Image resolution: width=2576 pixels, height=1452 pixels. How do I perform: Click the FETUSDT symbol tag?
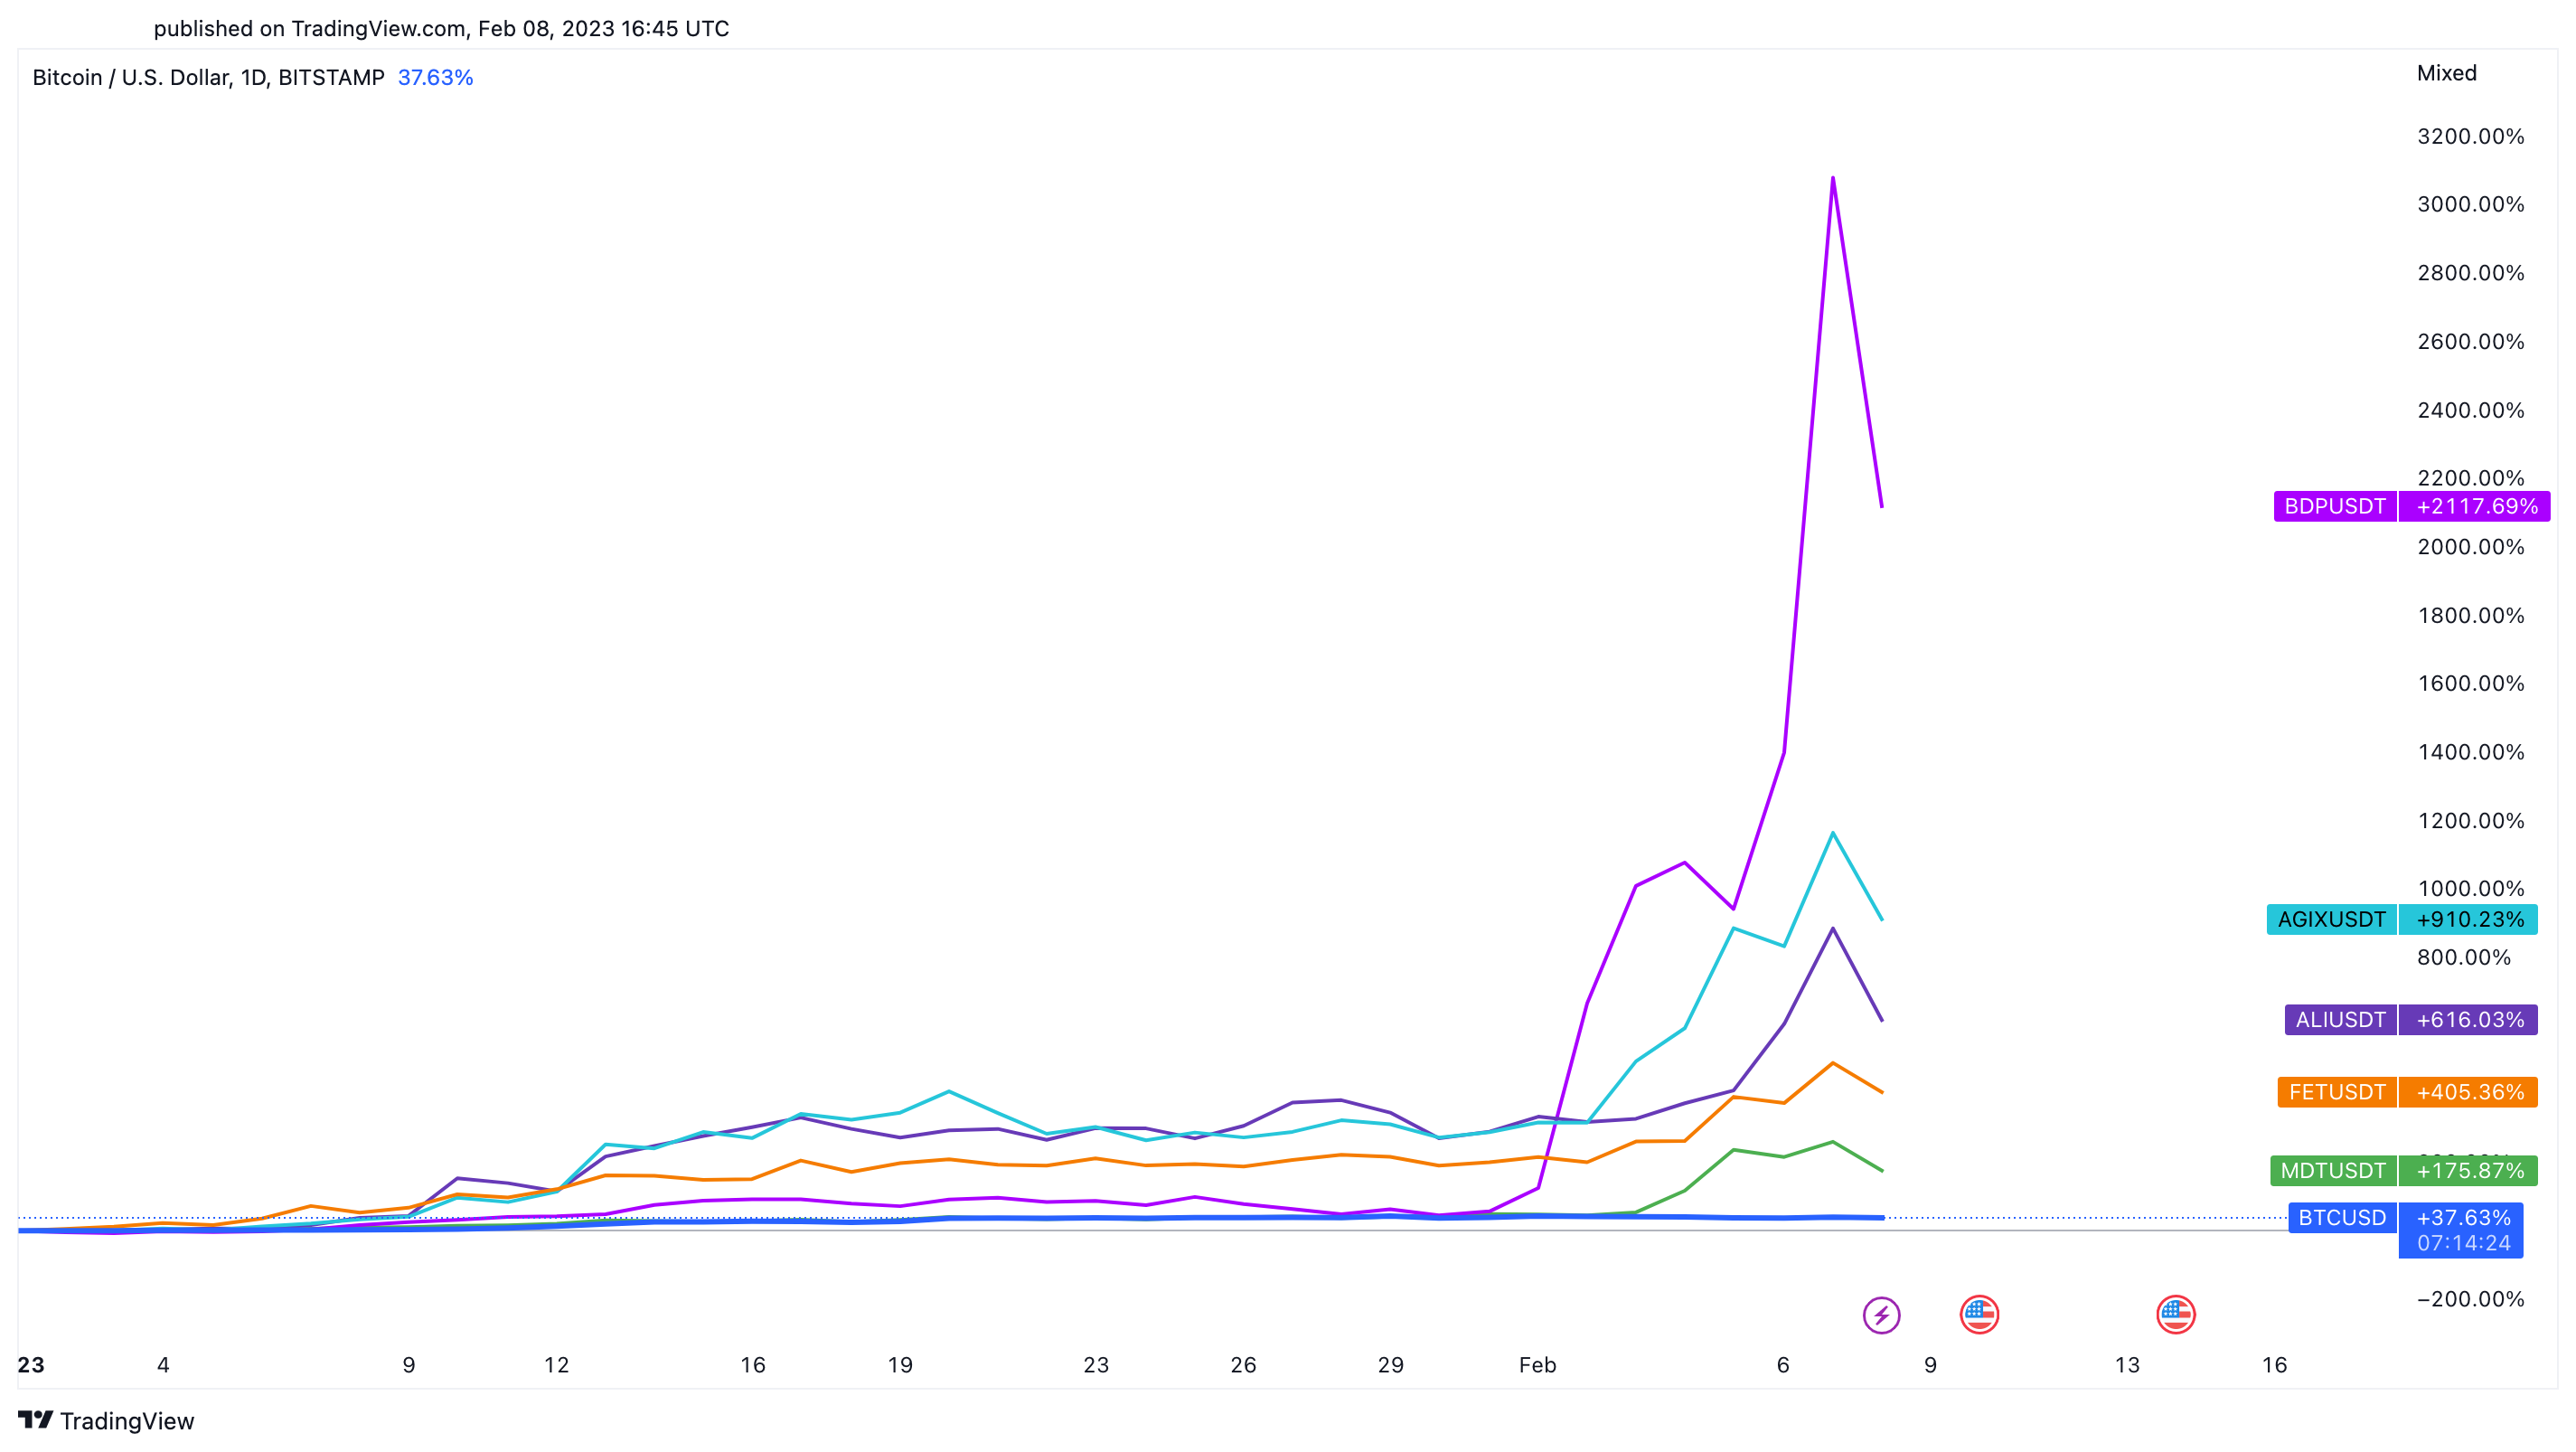point(2337,1092)
